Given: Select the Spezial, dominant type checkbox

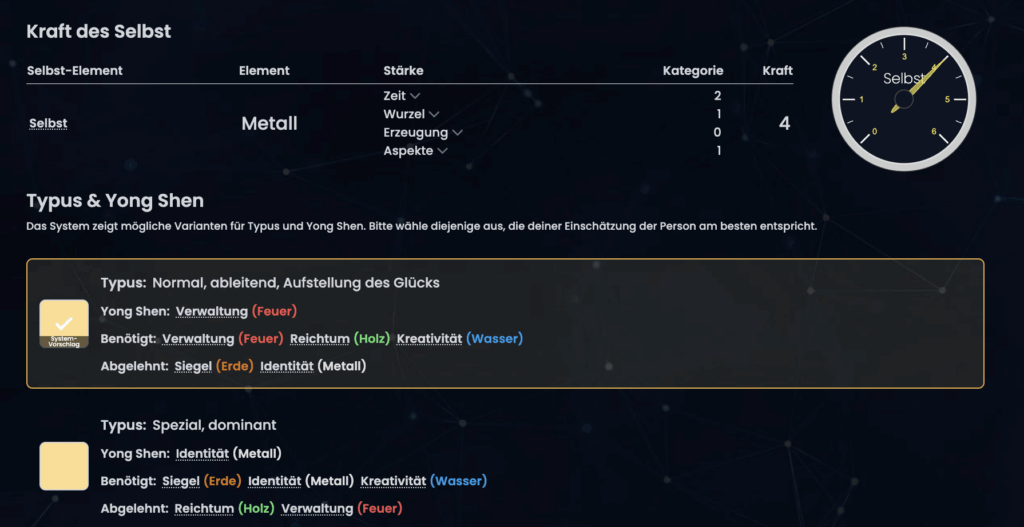Looking at the screenshot, I should (64, 466).
